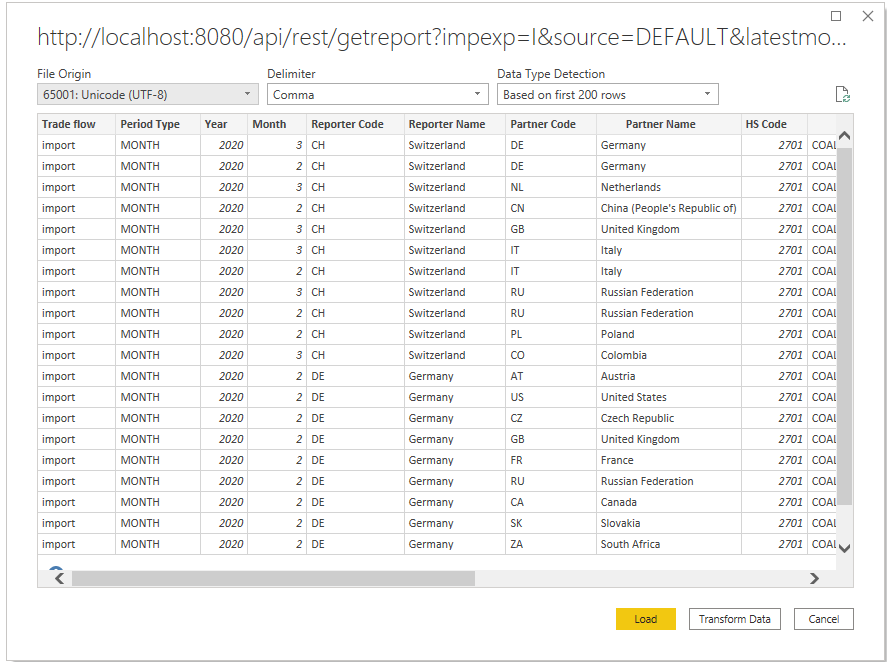Open the Data Type Detection dropdown
Viewport: 887px width, 662px height.
tap(608, 94)
